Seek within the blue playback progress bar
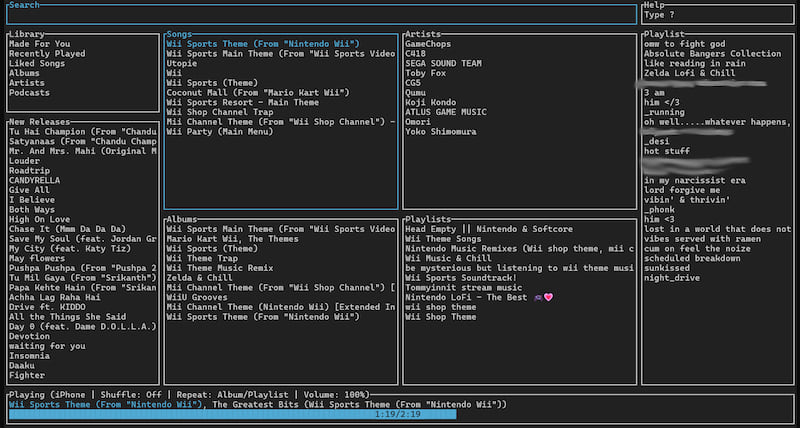Image resolution: width=800 pixels, height=428 pixels. 233,414
